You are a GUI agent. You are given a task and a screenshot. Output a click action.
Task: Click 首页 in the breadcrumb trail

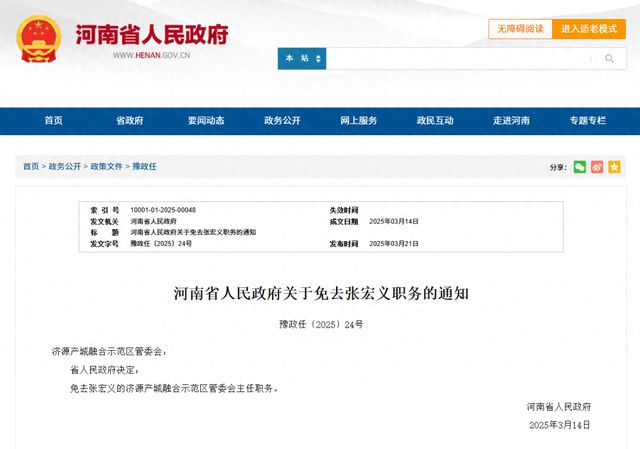(31, 167)
